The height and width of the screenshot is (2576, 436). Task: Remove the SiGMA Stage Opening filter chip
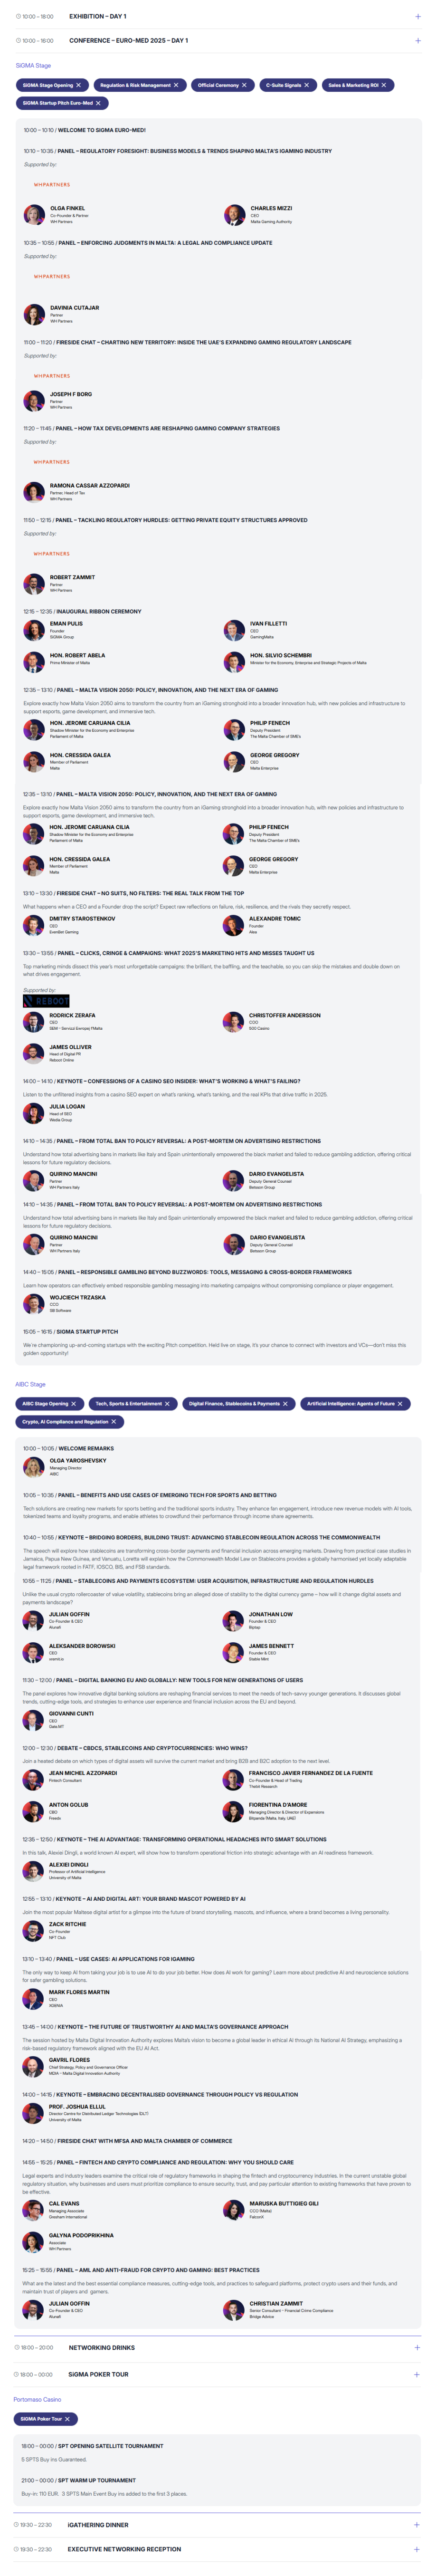pos(79,85)
